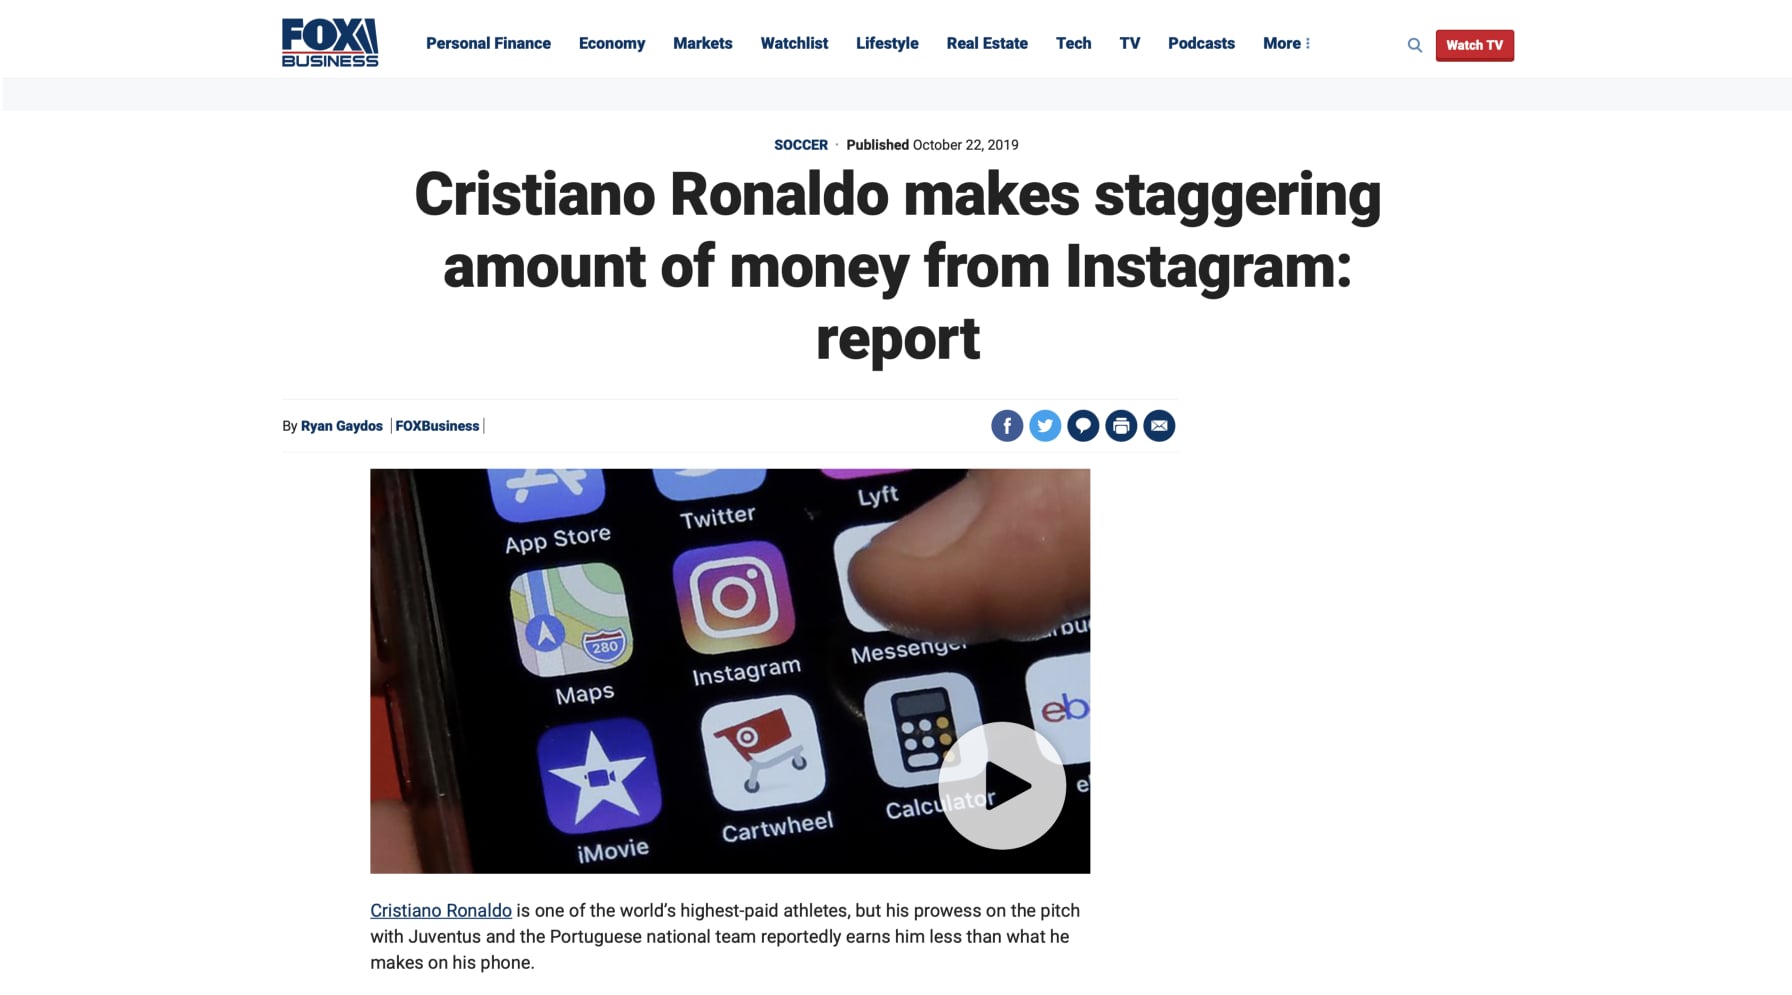Image resolution: width=1792 pixels, height=995 pixels.
Task: Select the Real Estate menu item
Action: (987, 43)
